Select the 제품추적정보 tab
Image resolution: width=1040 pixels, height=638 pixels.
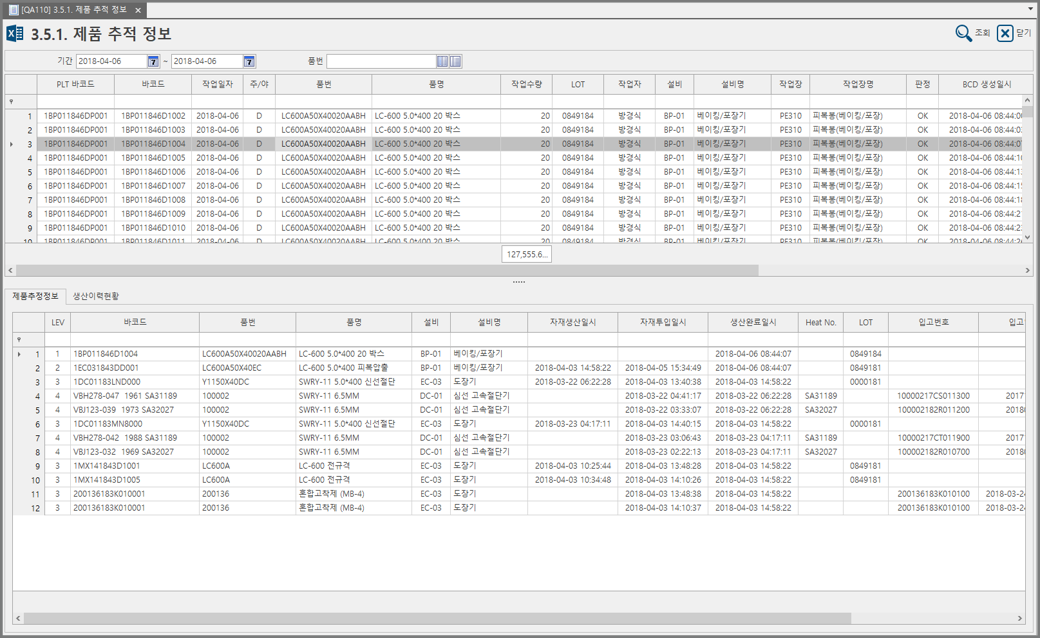pos(35,296)
